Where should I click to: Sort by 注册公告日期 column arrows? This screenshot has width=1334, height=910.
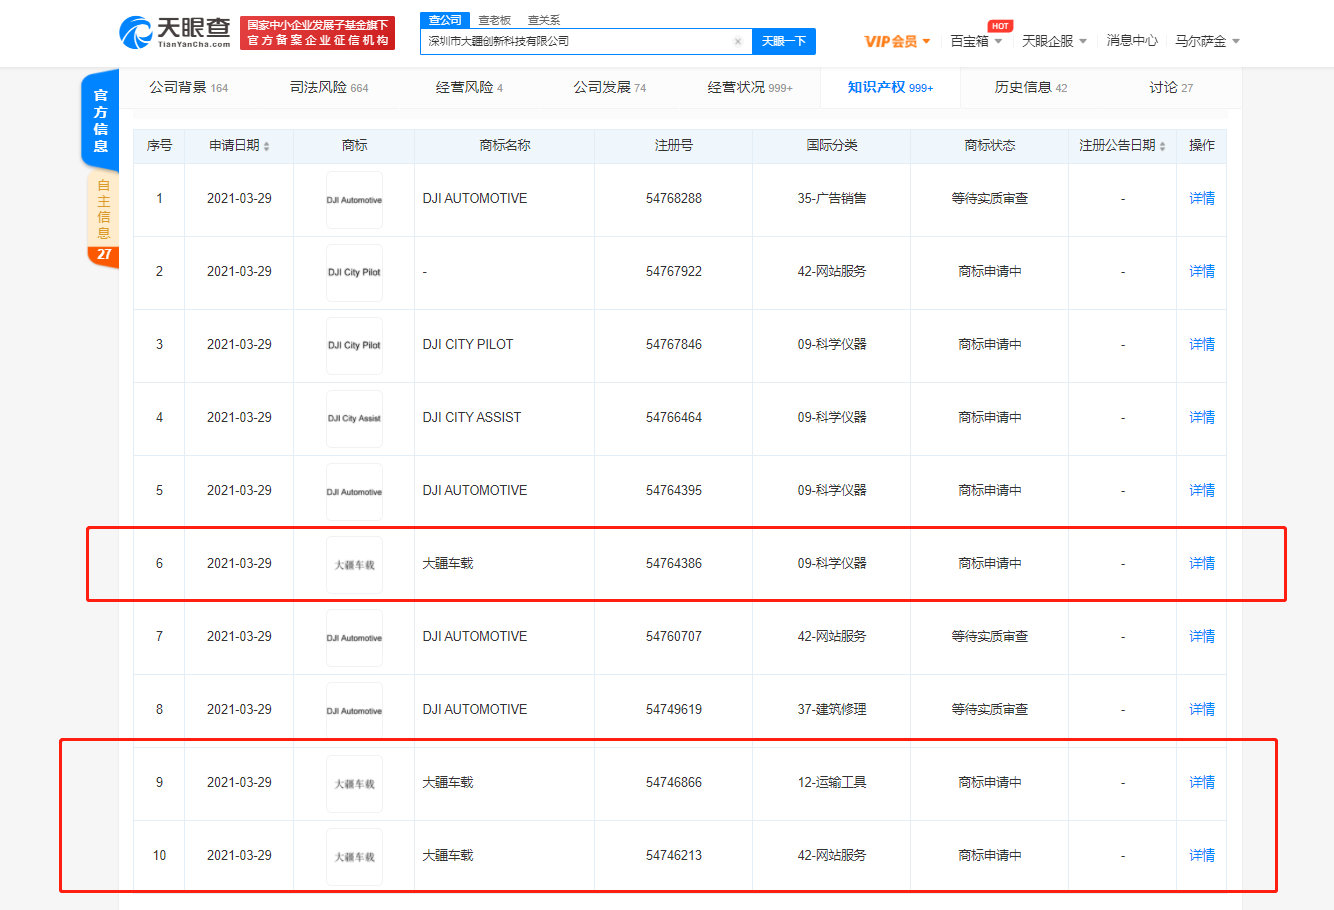[x=1162, y=147]
